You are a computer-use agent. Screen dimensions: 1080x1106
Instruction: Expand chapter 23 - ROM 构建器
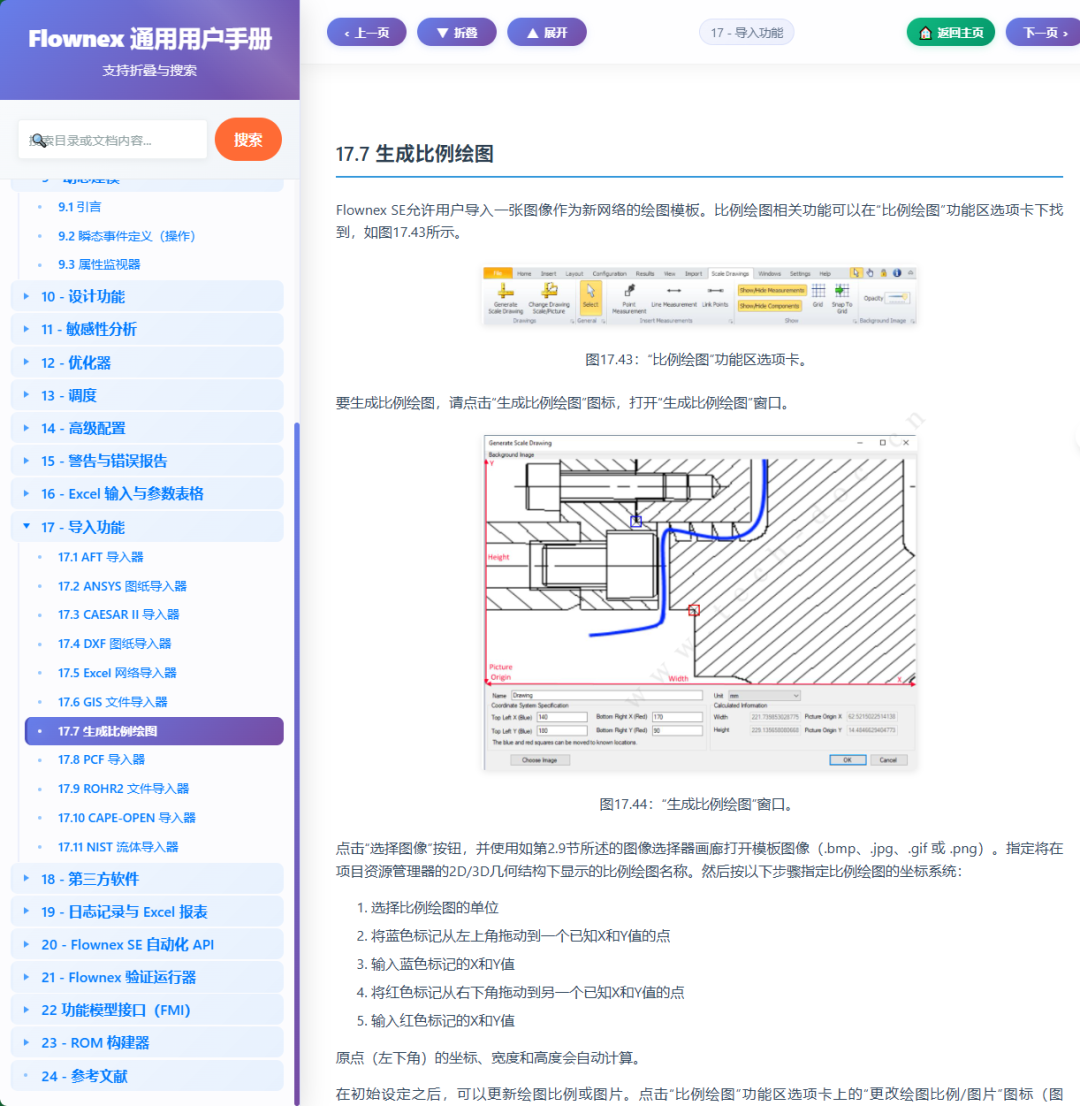[147, 1043]
